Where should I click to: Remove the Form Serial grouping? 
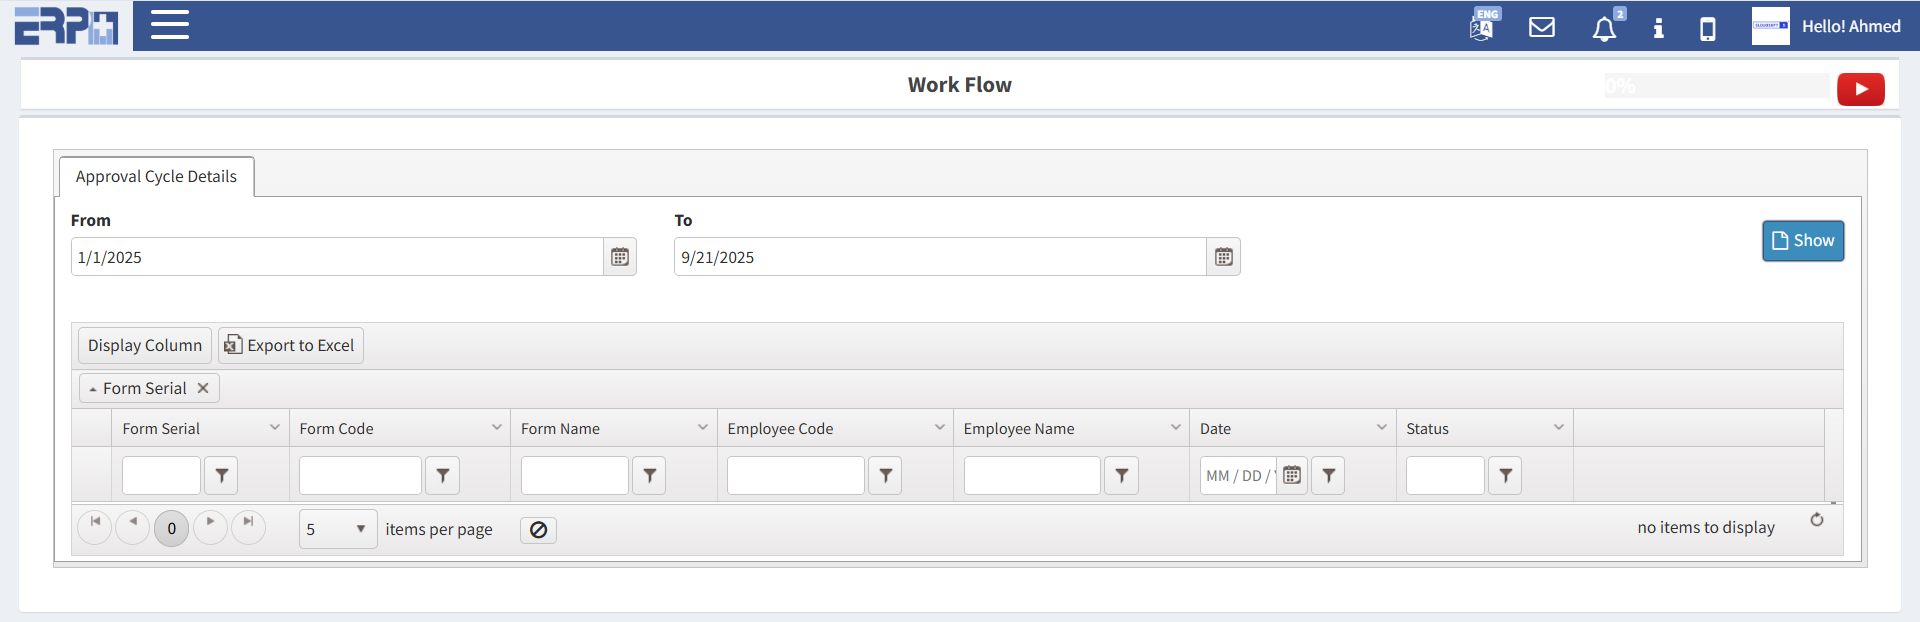coord(203,388)
